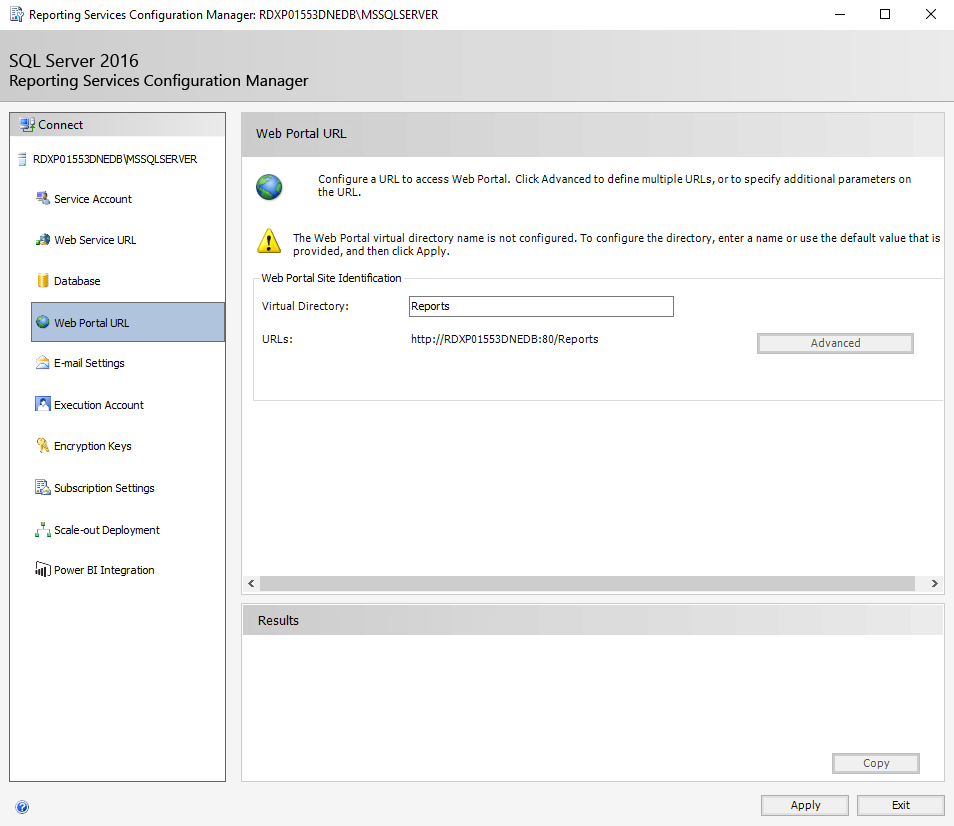The width and height of the screenshot is (954, 826).
Task: Open Subscription Settings page
Action: 104,488
